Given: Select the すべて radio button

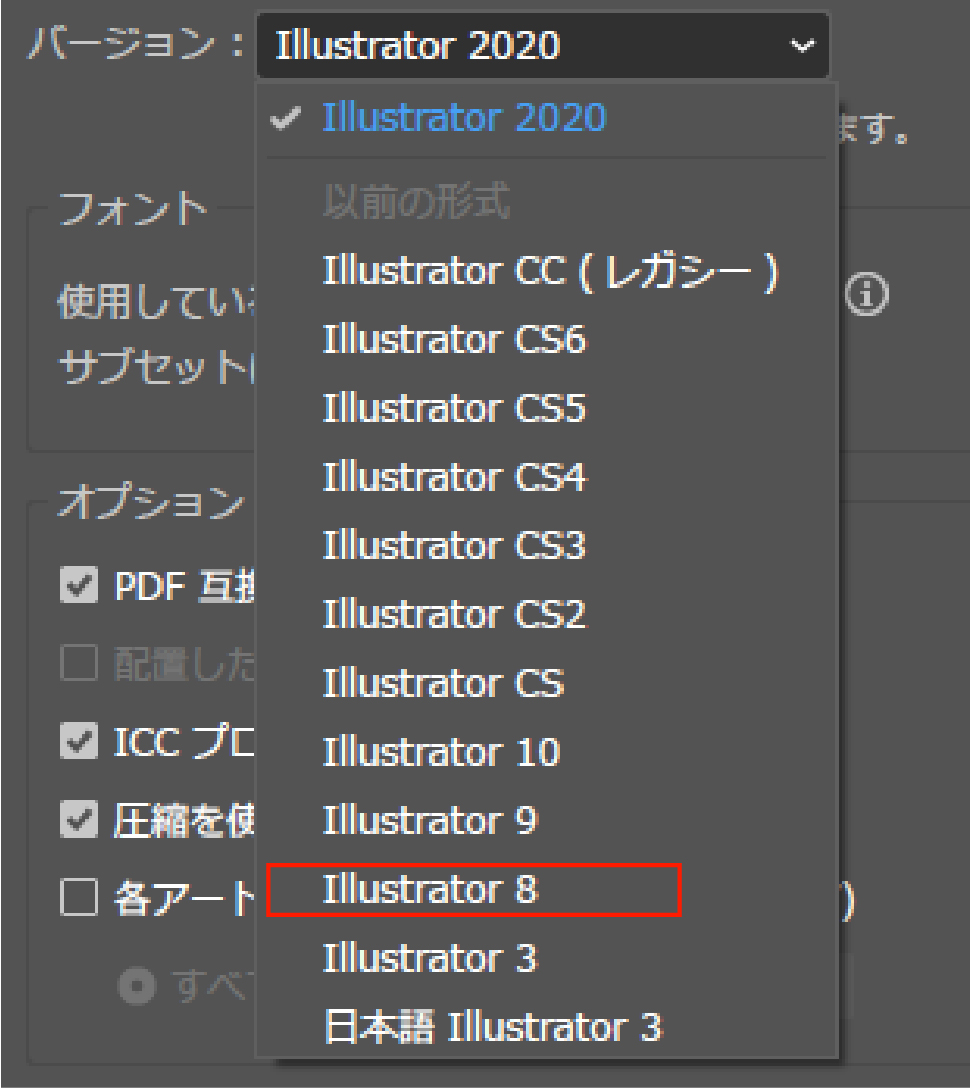Looking at the screenshot, I should click(136, 986).
